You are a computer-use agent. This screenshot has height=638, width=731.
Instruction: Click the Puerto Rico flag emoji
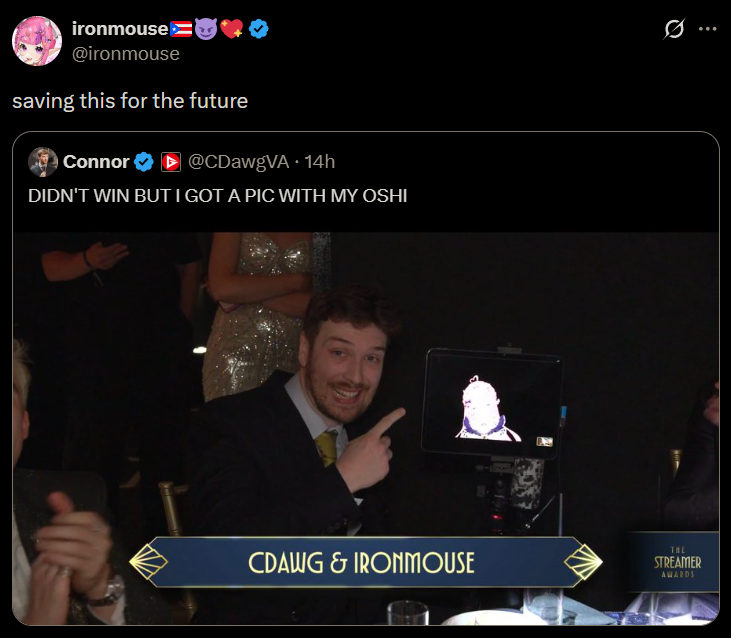(181, 29)
